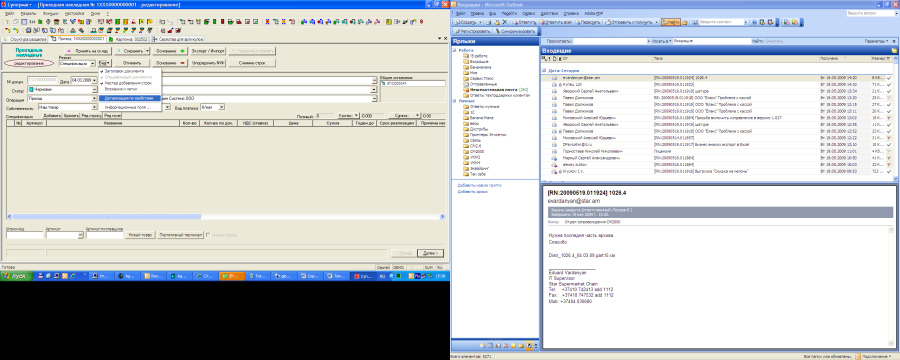Image resolution: width=900 pixels, height=360 pixels.
Task: Toggle flag on Мерный Сергей Александрович message
Action: (x=889, y=157)
